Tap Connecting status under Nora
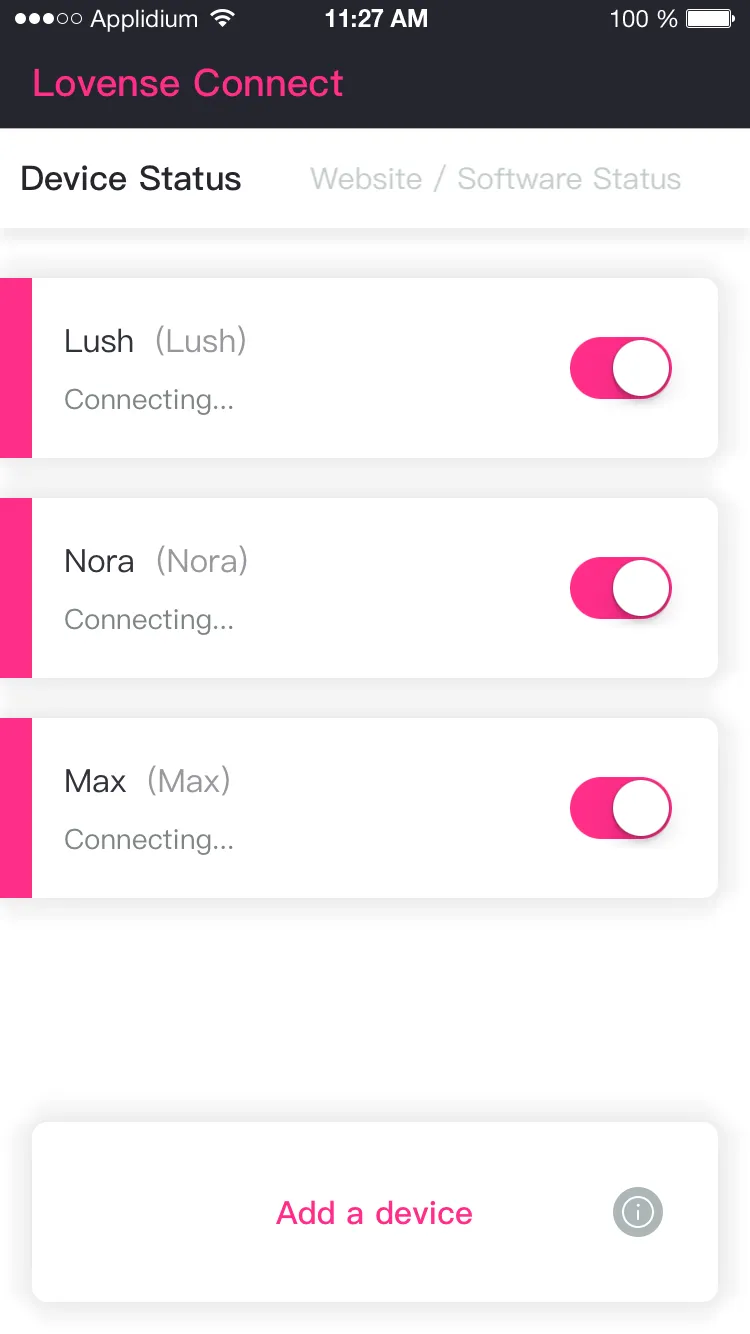The image size is (750, 1334). click(149, 620)
